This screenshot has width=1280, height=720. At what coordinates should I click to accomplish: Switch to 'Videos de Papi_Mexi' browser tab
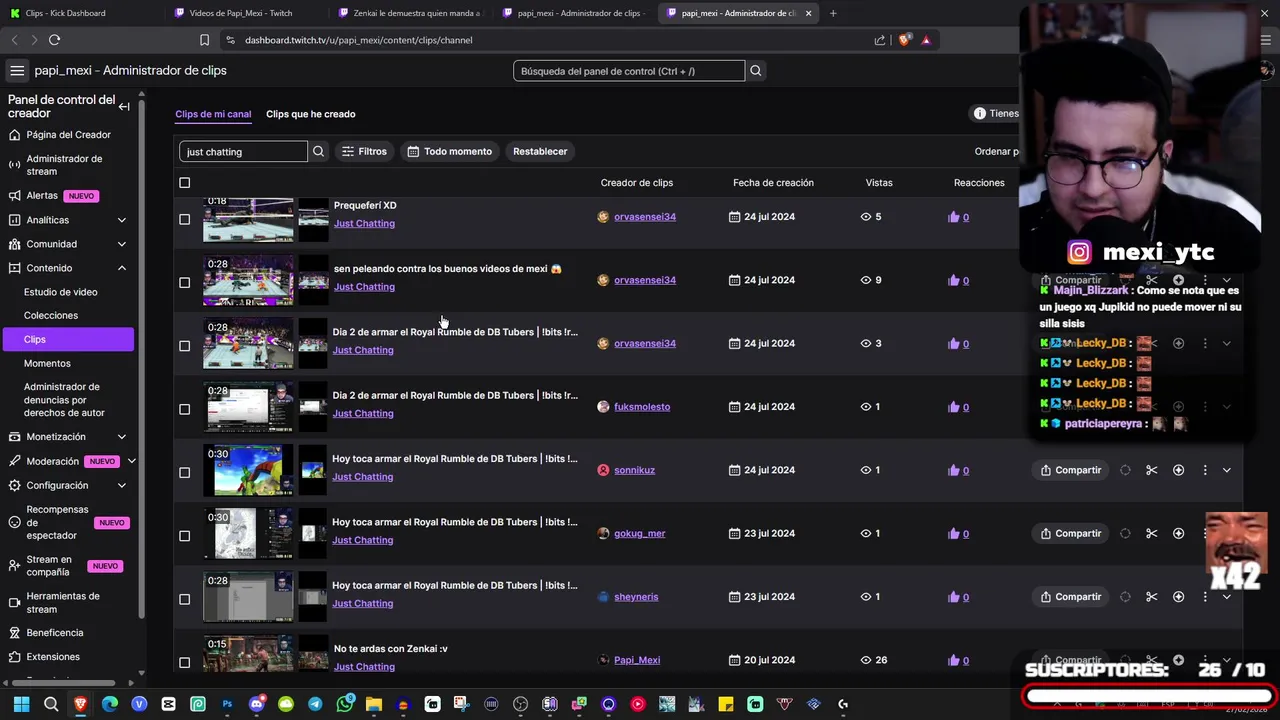240,13
